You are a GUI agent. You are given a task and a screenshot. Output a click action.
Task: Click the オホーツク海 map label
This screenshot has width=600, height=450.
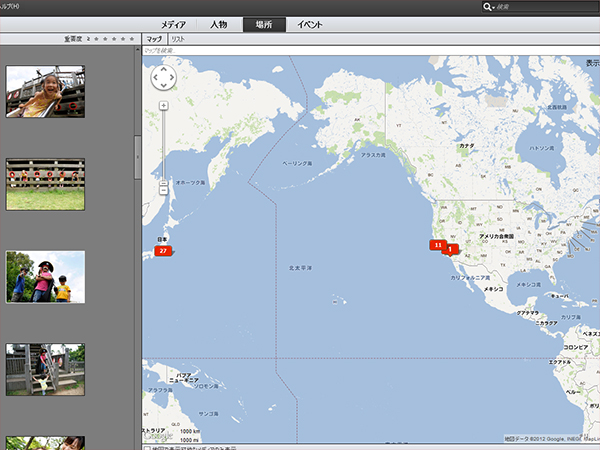tap(190, 183)
